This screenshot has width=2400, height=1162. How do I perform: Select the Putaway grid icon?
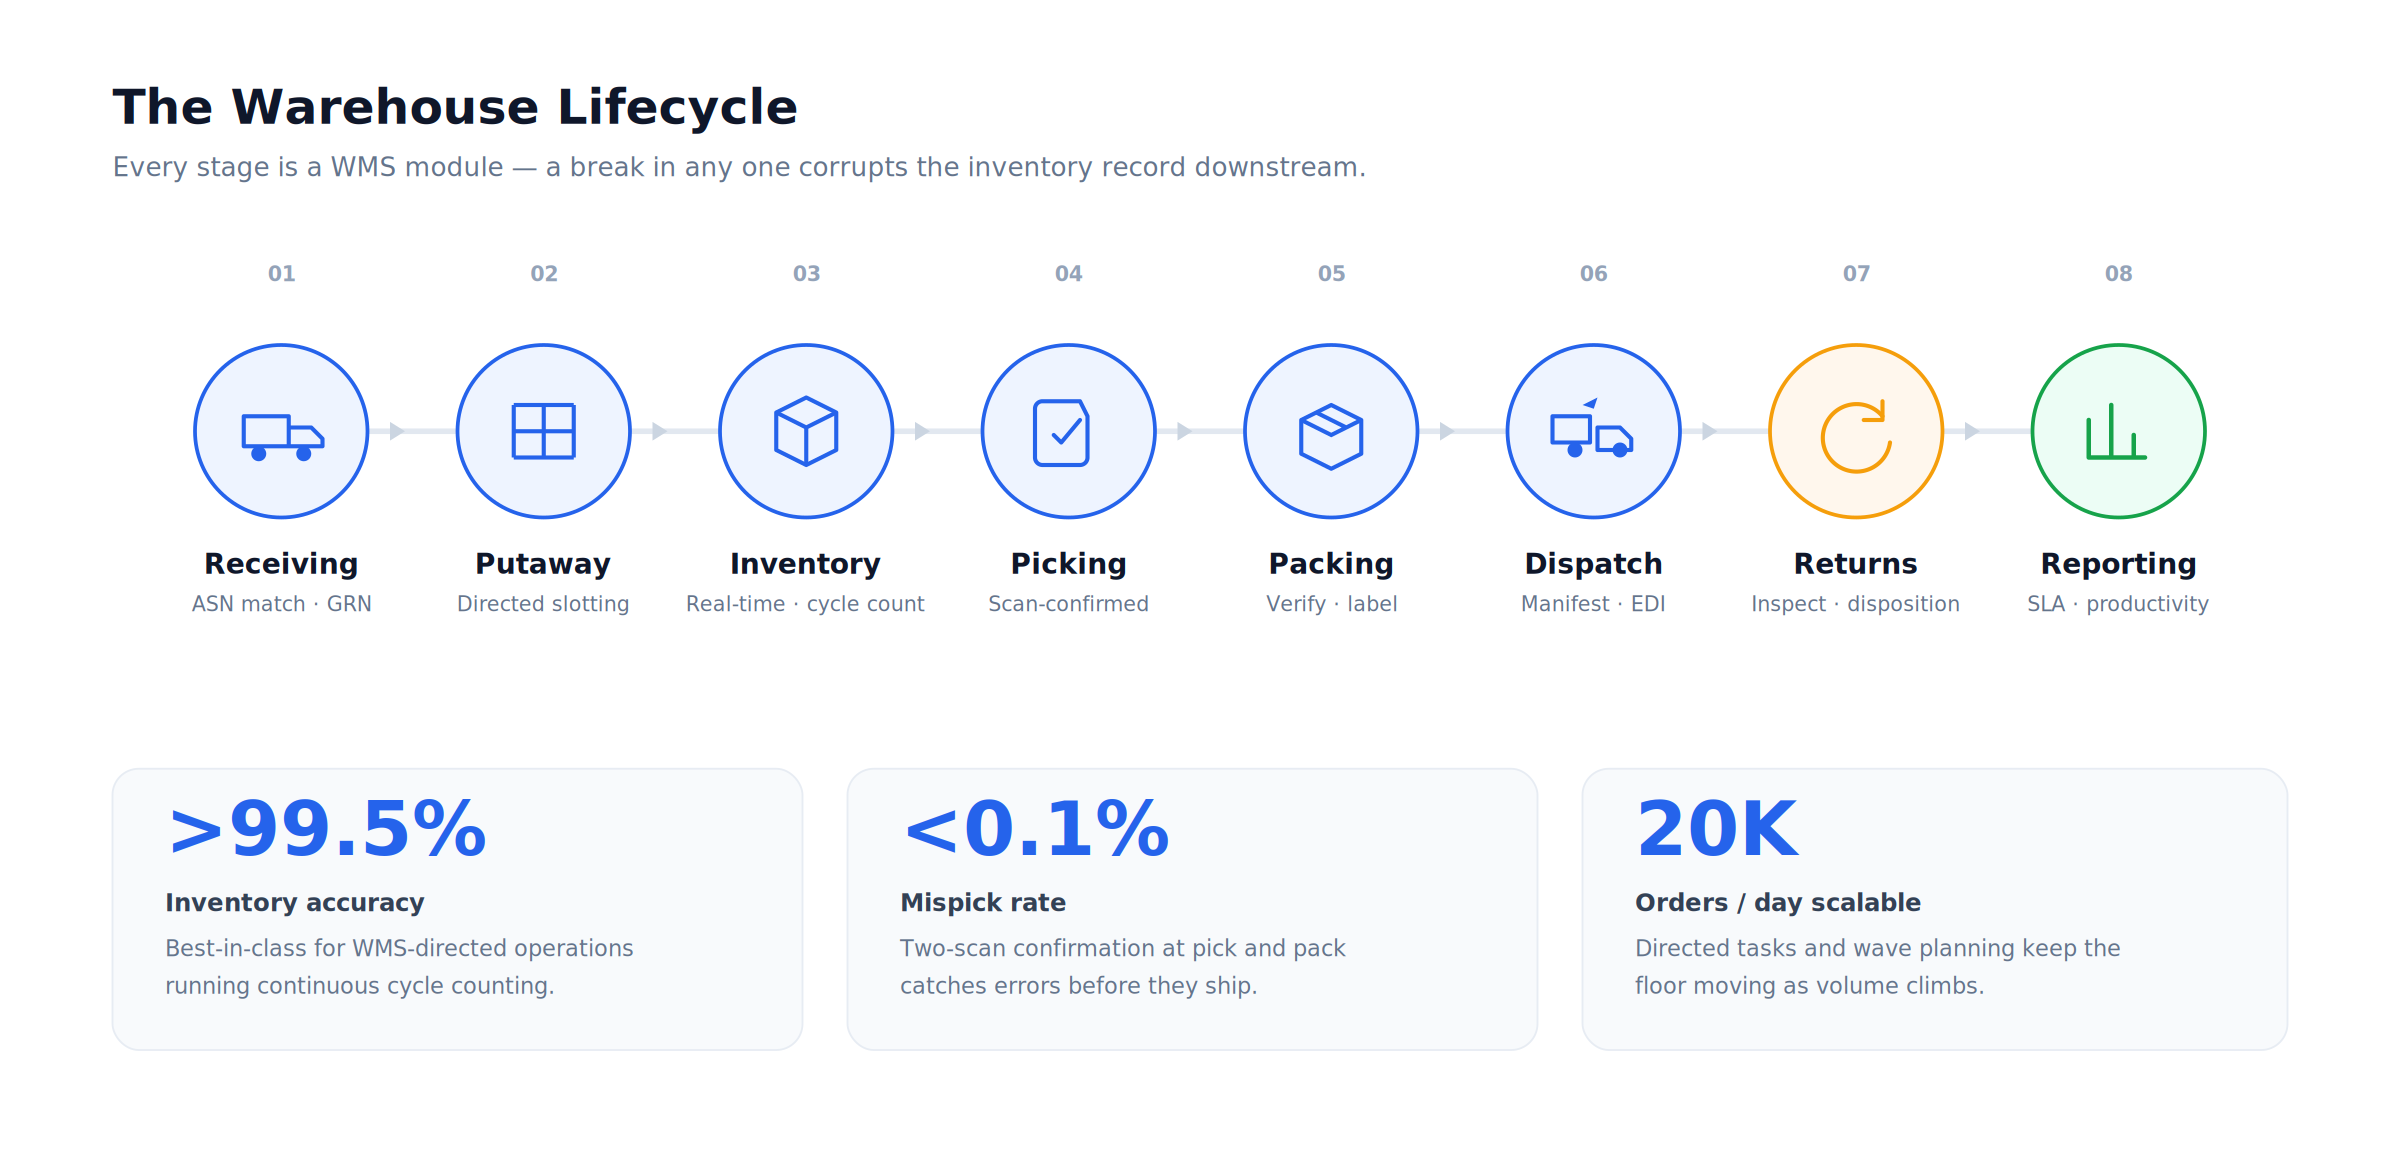(544, 432)
